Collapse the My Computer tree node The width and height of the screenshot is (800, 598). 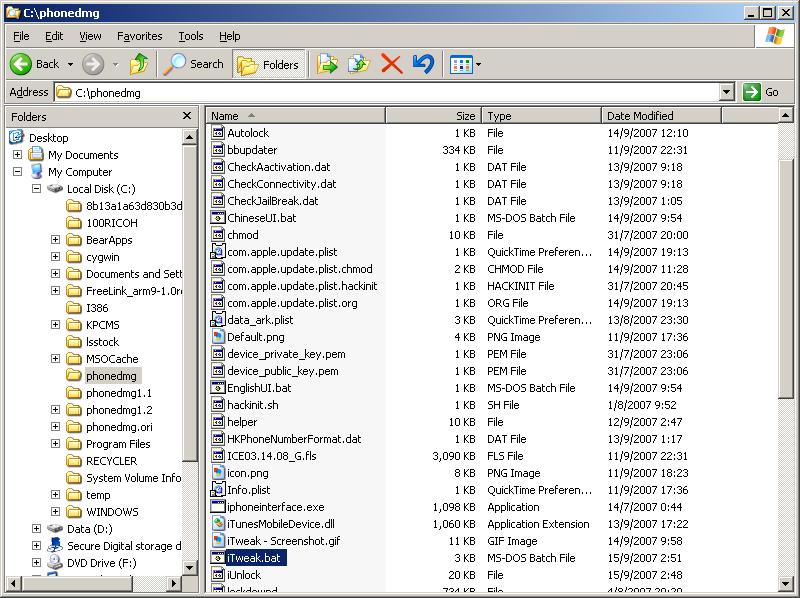(x=17, y=171)
